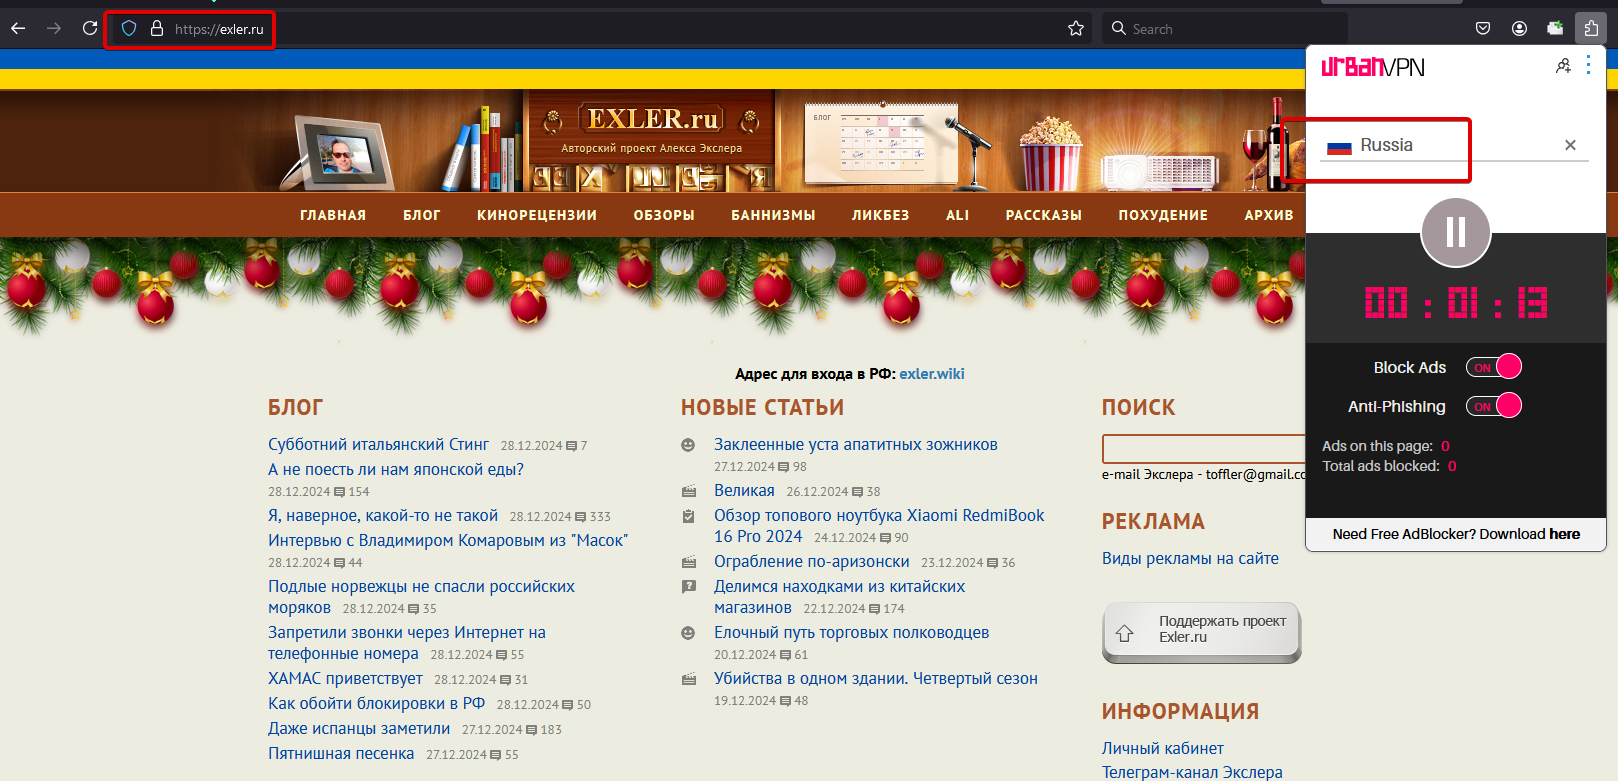Clear the selected Russia location
Image resolution: width=1618 pixels, height=781 pixels.
pos(1570,146)
